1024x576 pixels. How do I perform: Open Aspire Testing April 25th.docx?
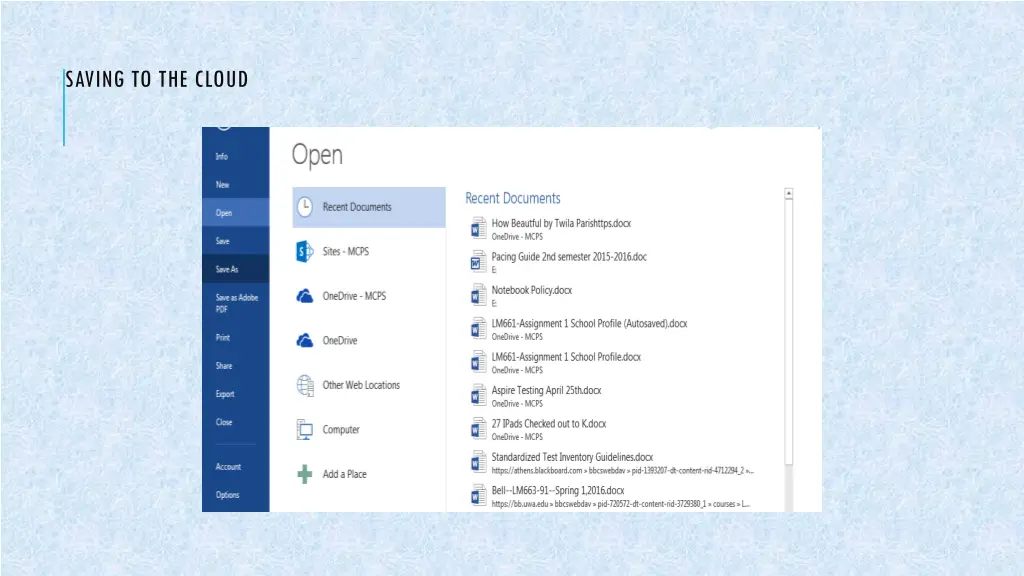(x=546, y=391)
